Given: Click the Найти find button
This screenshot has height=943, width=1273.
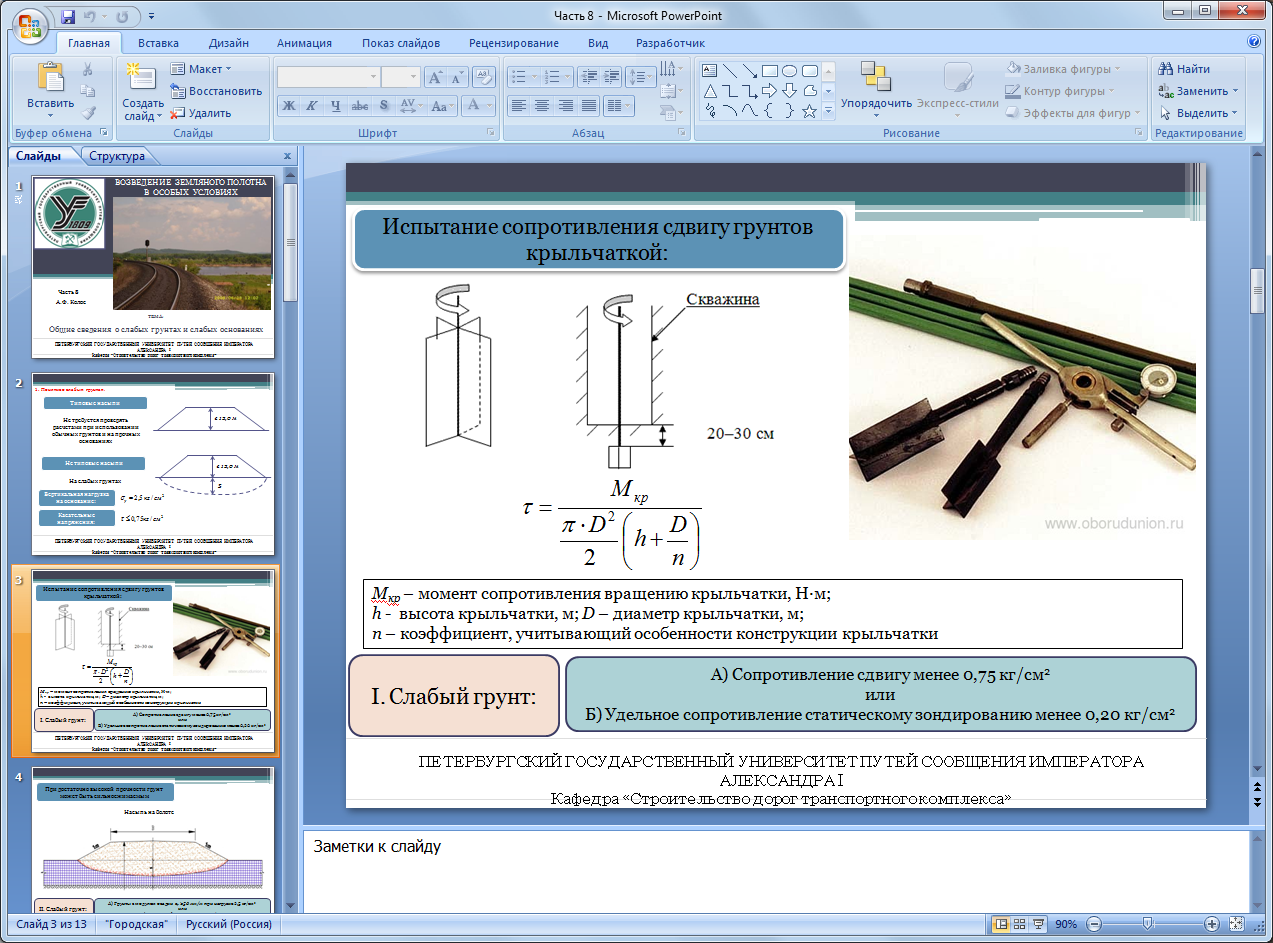Looking at the screenshot, I should [1185, 69].
